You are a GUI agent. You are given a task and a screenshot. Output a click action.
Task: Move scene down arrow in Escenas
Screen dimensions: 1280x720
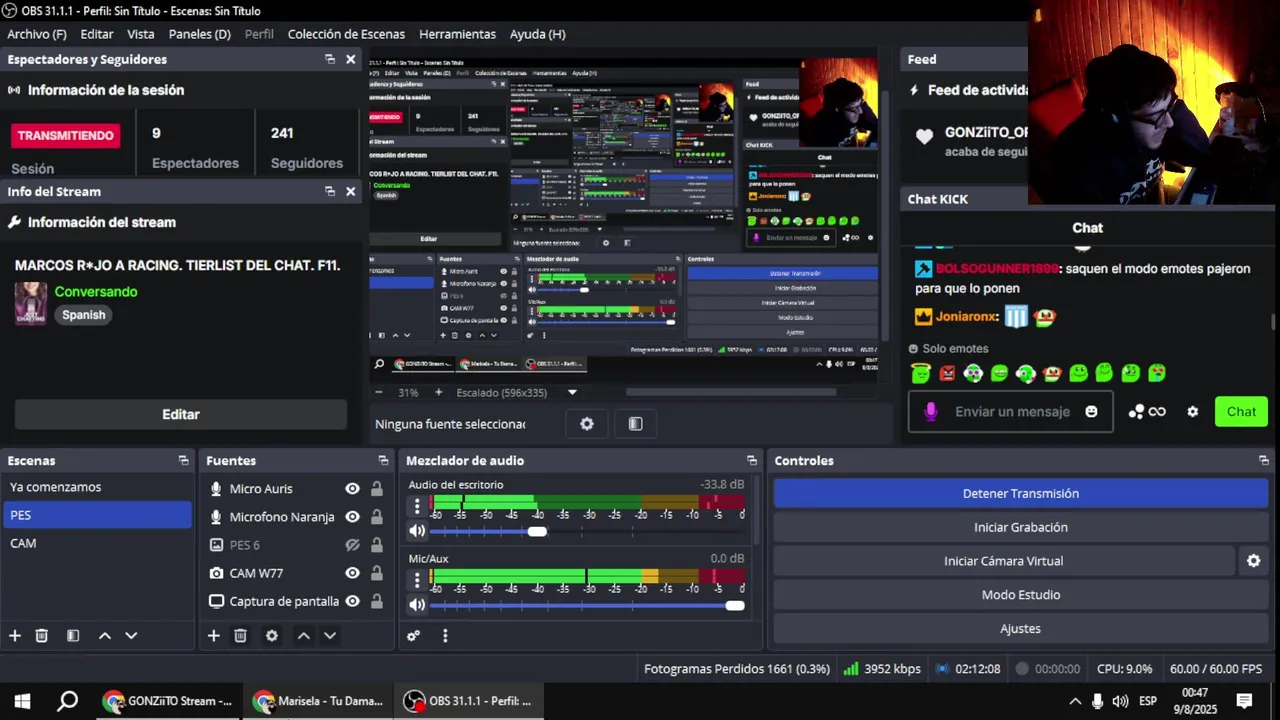(131, 636)
